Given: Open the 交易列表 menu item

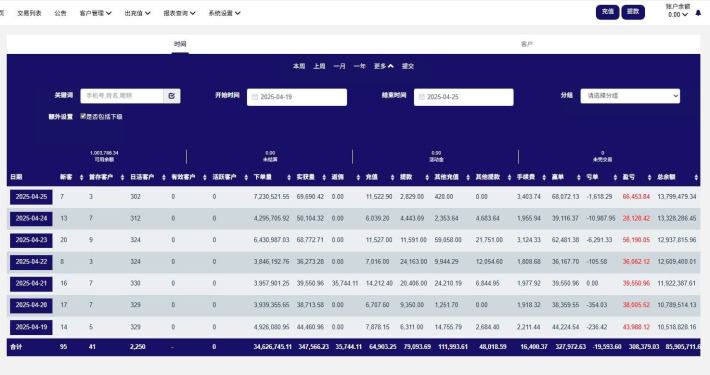Looking at the screenshot, I should point(29,13).
